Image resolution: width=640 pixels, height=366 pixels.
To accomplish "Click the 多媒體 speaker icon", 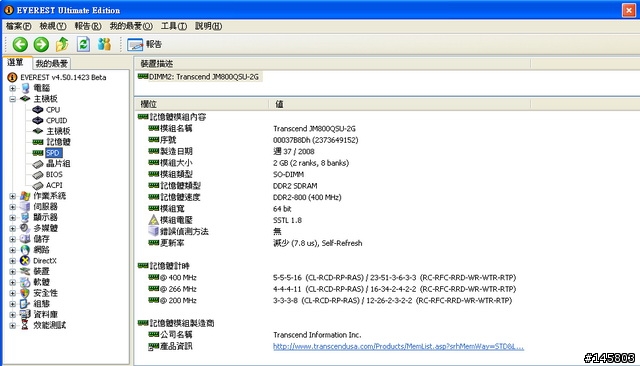I will [x=25, y=228].
